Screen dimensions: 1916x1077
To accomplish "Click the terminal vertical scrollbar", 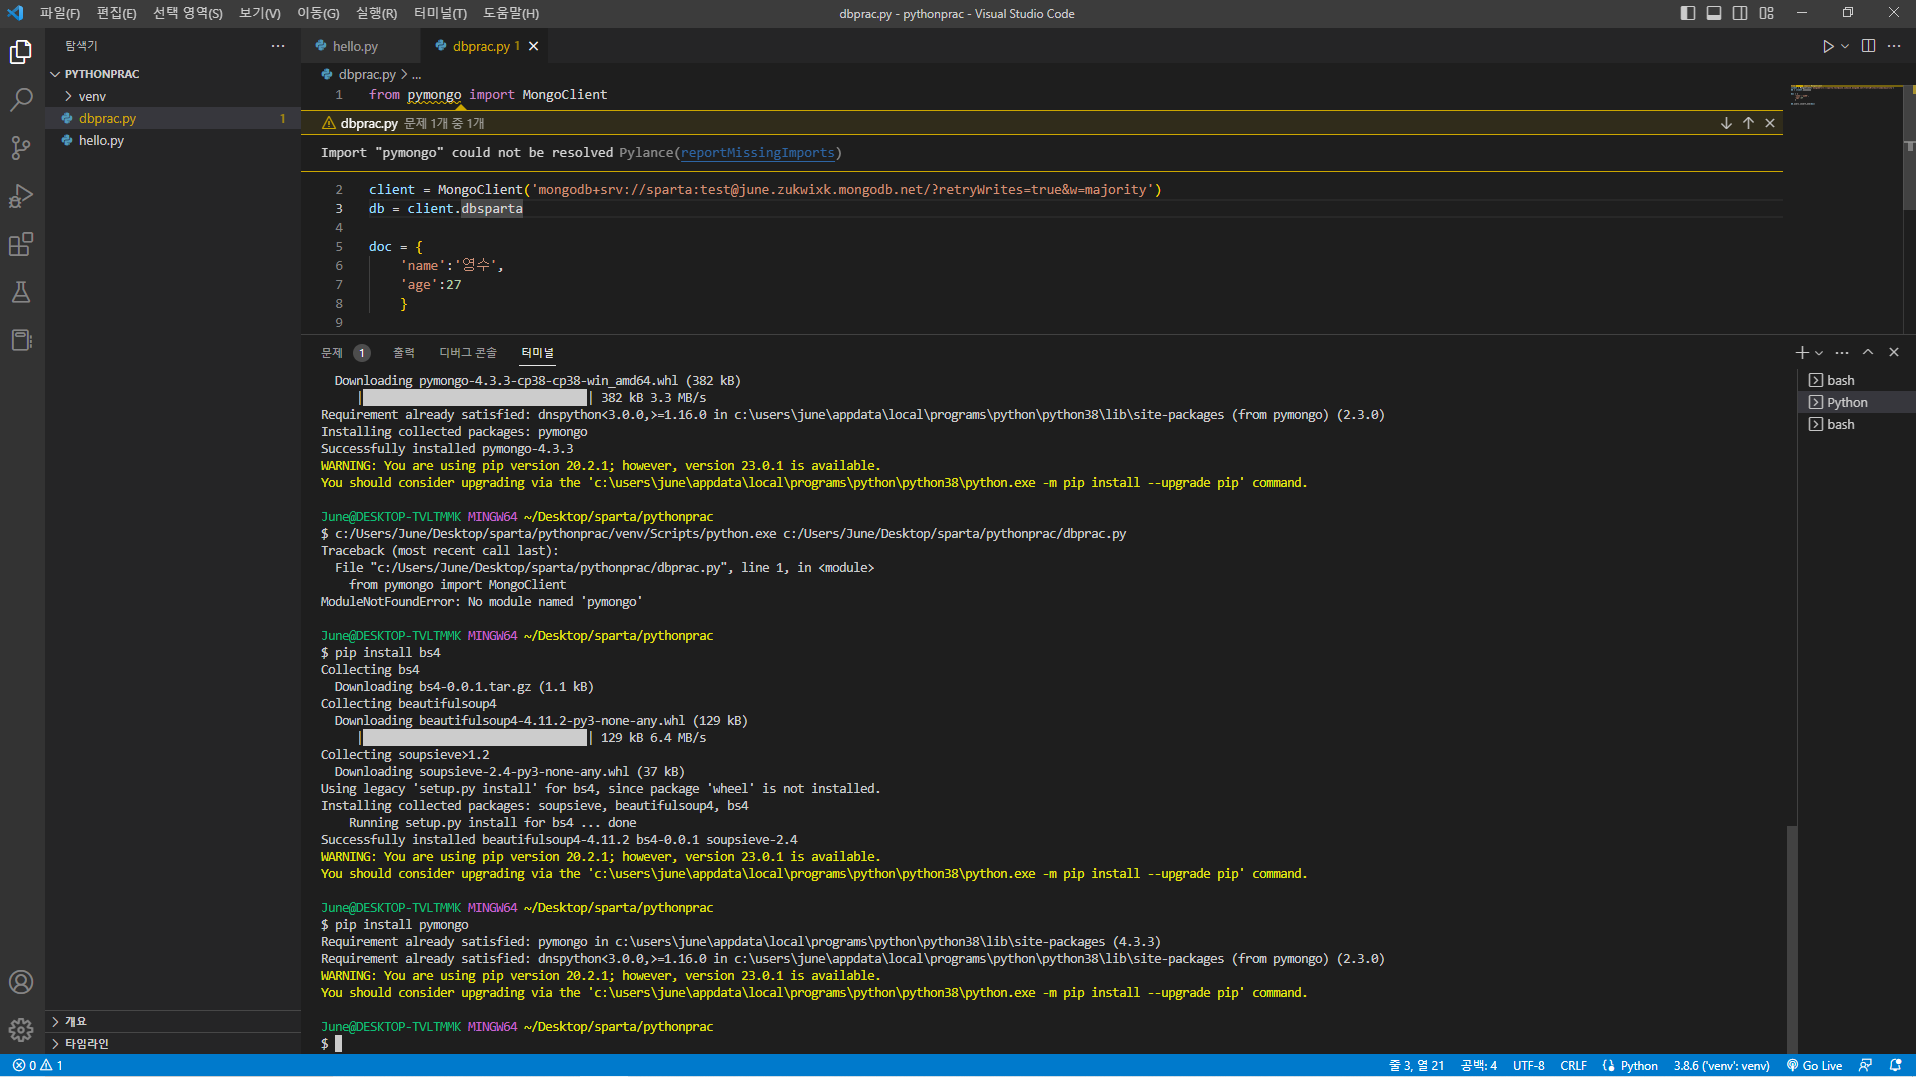I will 1792,938.
